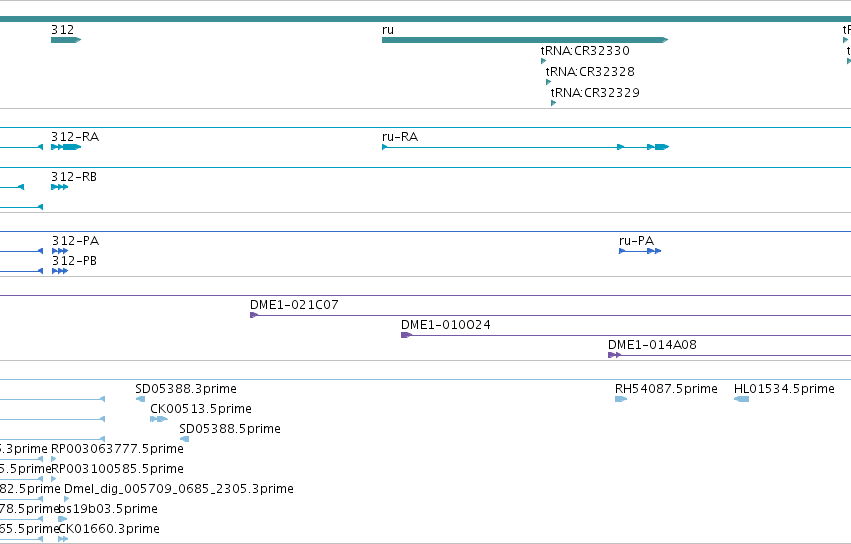Click the RP003100585.5prime feature arrow
851x544 pixels.
54,479
